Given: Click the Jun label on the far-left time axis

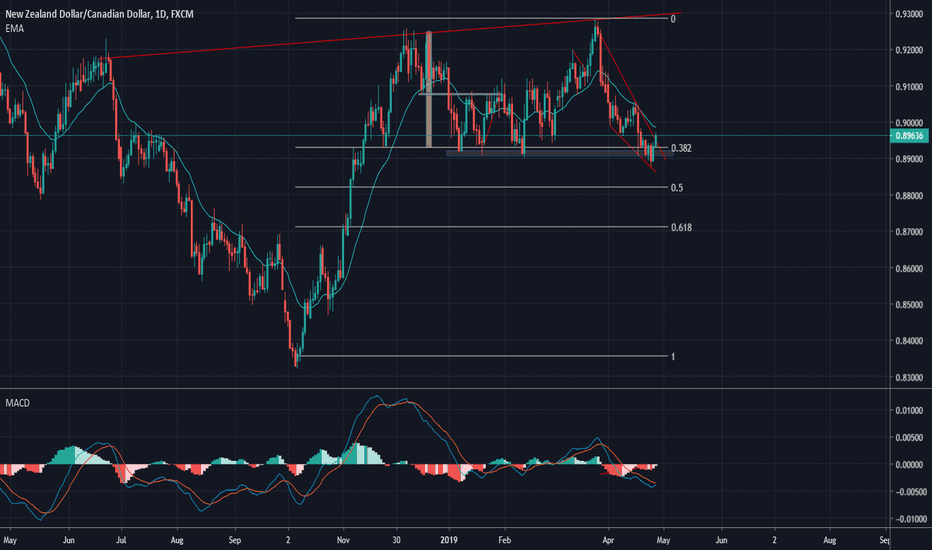Looking at the screenshot, I should pos(69,540).
